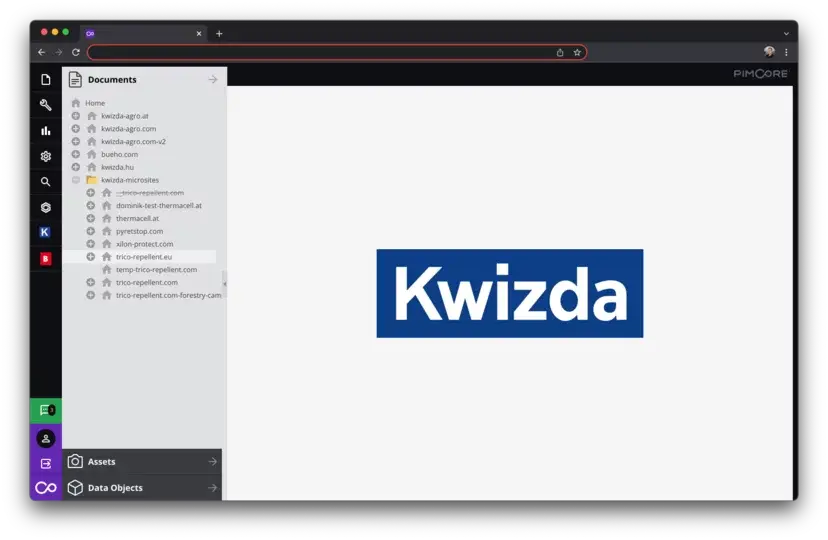The height and width of the screenshot is (540, 828).
Task: Select kwizda.hu document
Action: (x=117, y=167)
